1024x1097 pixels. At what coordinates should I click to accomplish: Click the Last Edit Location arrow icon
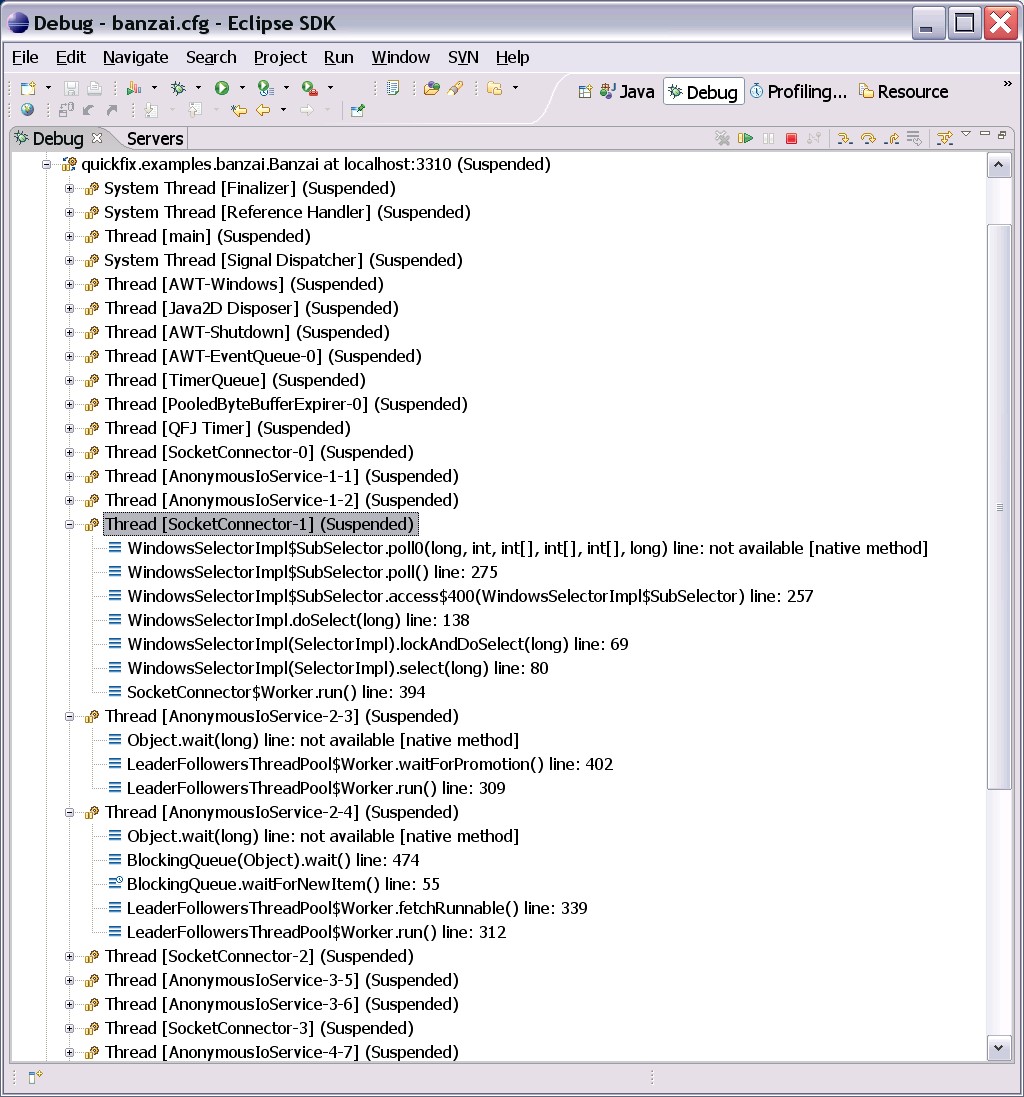tap(239, 110)
